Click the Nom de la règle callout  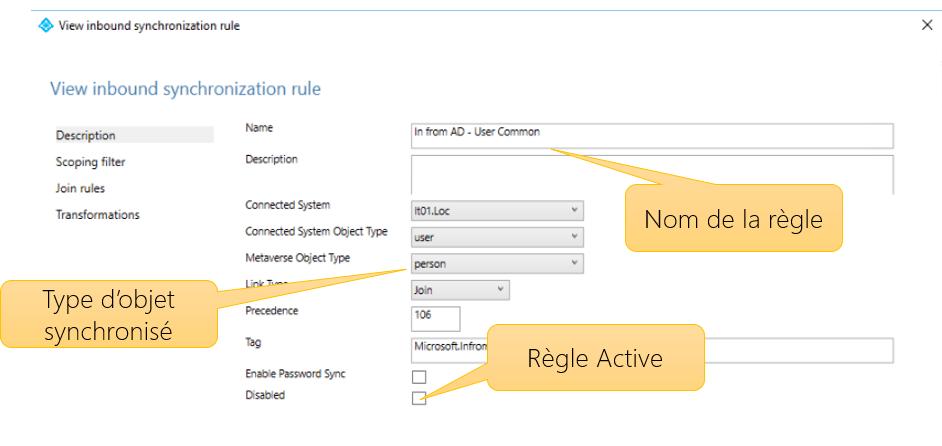(733, 219)
